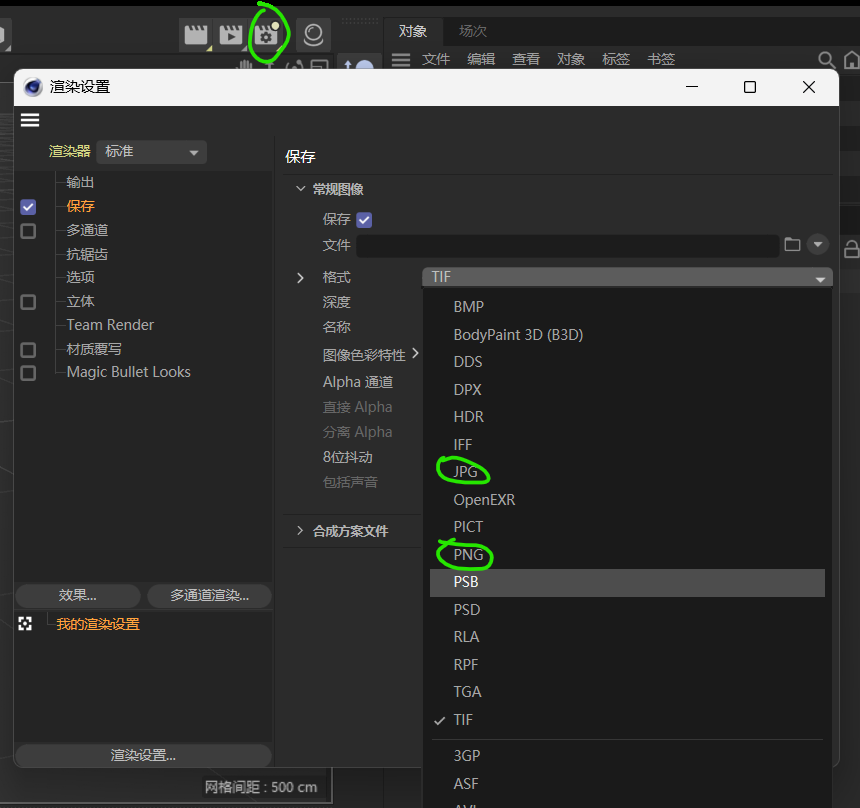Click the render to picture viewer icon
Screen dimensions: 860x808
click(x=231, y=35)
